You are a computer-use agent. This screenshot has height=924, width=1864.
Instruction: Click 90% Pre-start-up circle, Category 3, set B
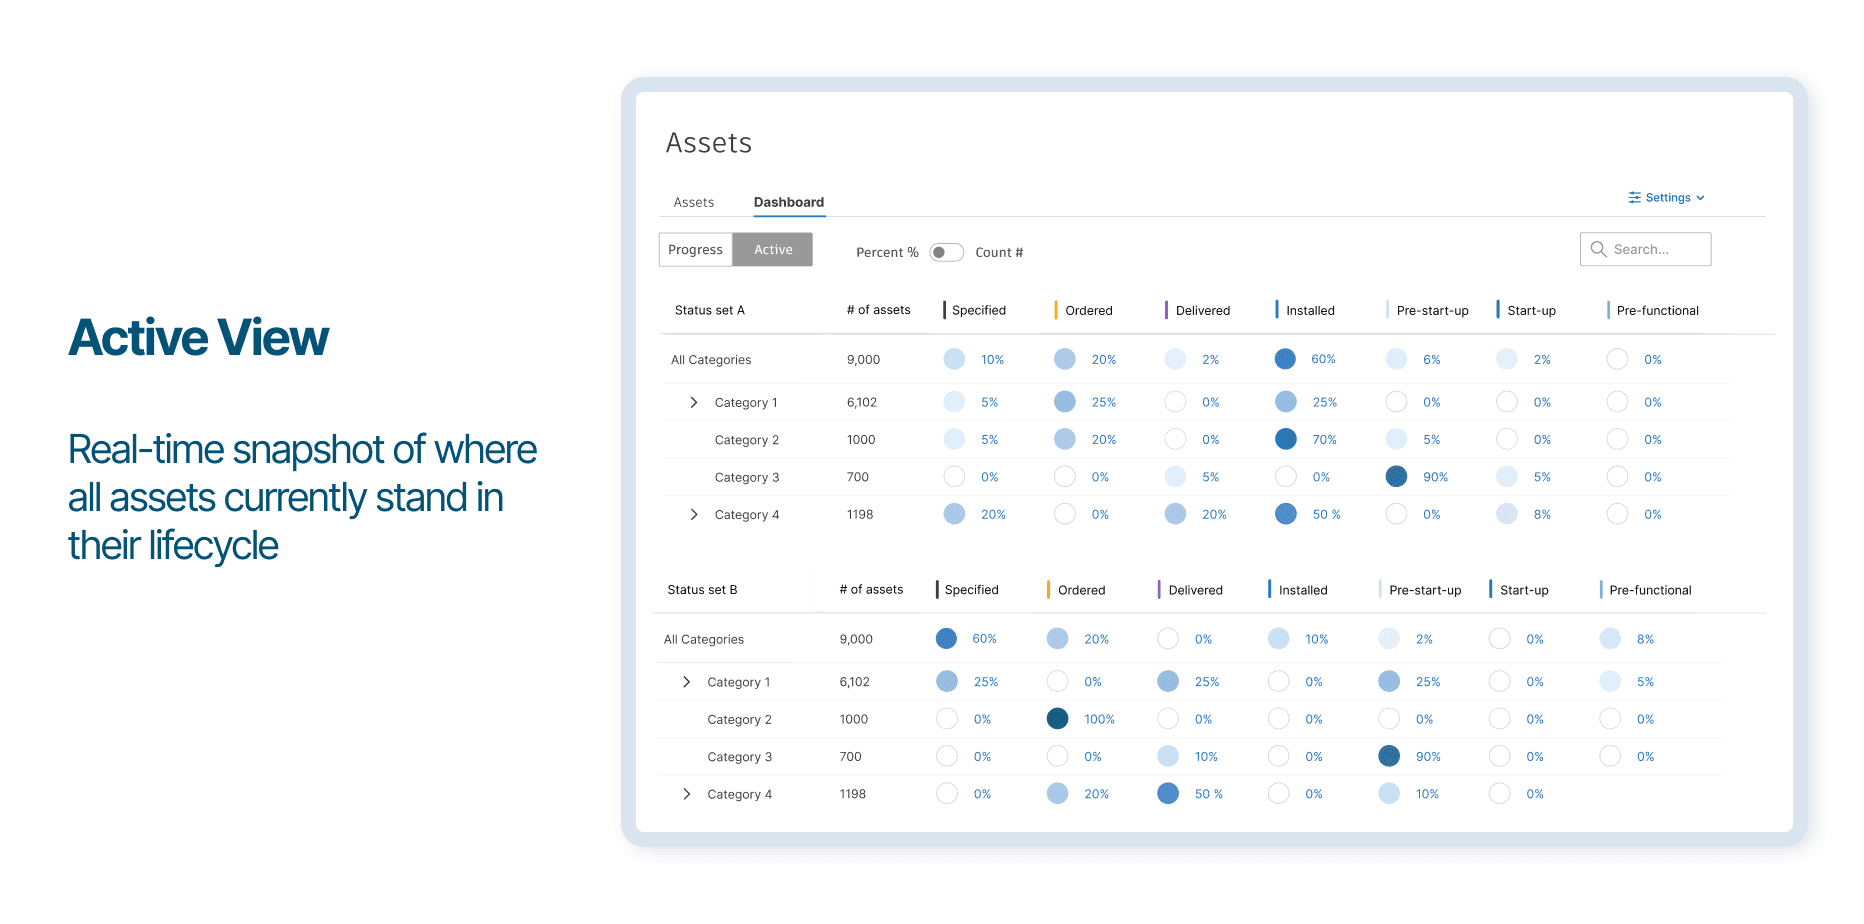click(1389, 756)
